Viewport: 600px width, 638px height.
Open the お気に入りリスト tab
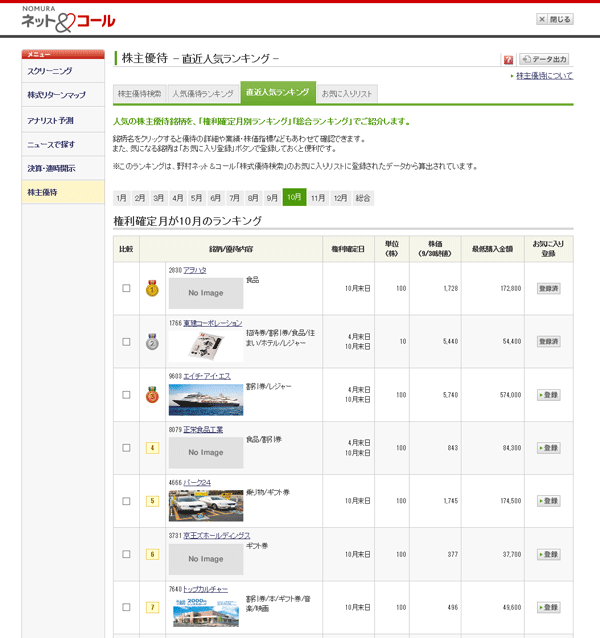pyautogui.click(x=347, y=94)
